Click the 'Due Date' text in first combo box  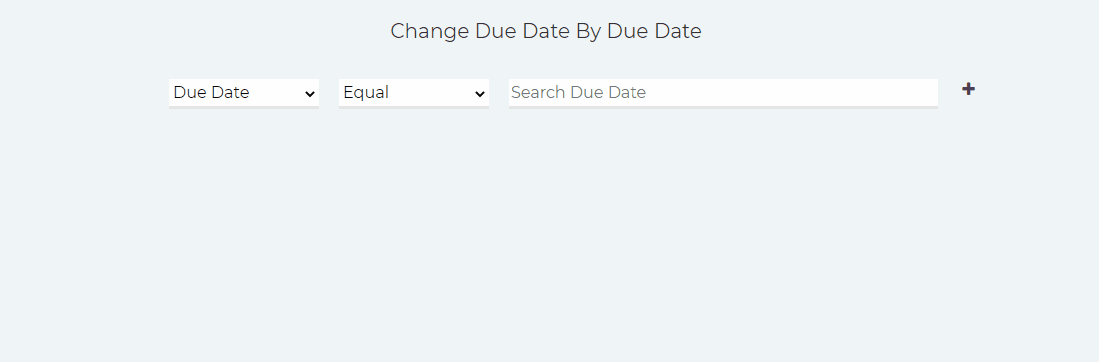coord(211,93)
